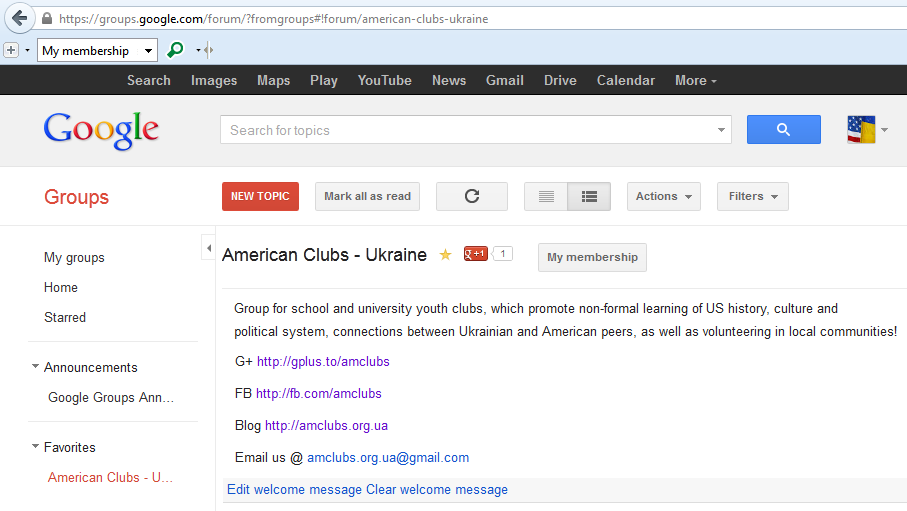Click the green magnifier search icon
907x511 pixels.
pos(175,50)
